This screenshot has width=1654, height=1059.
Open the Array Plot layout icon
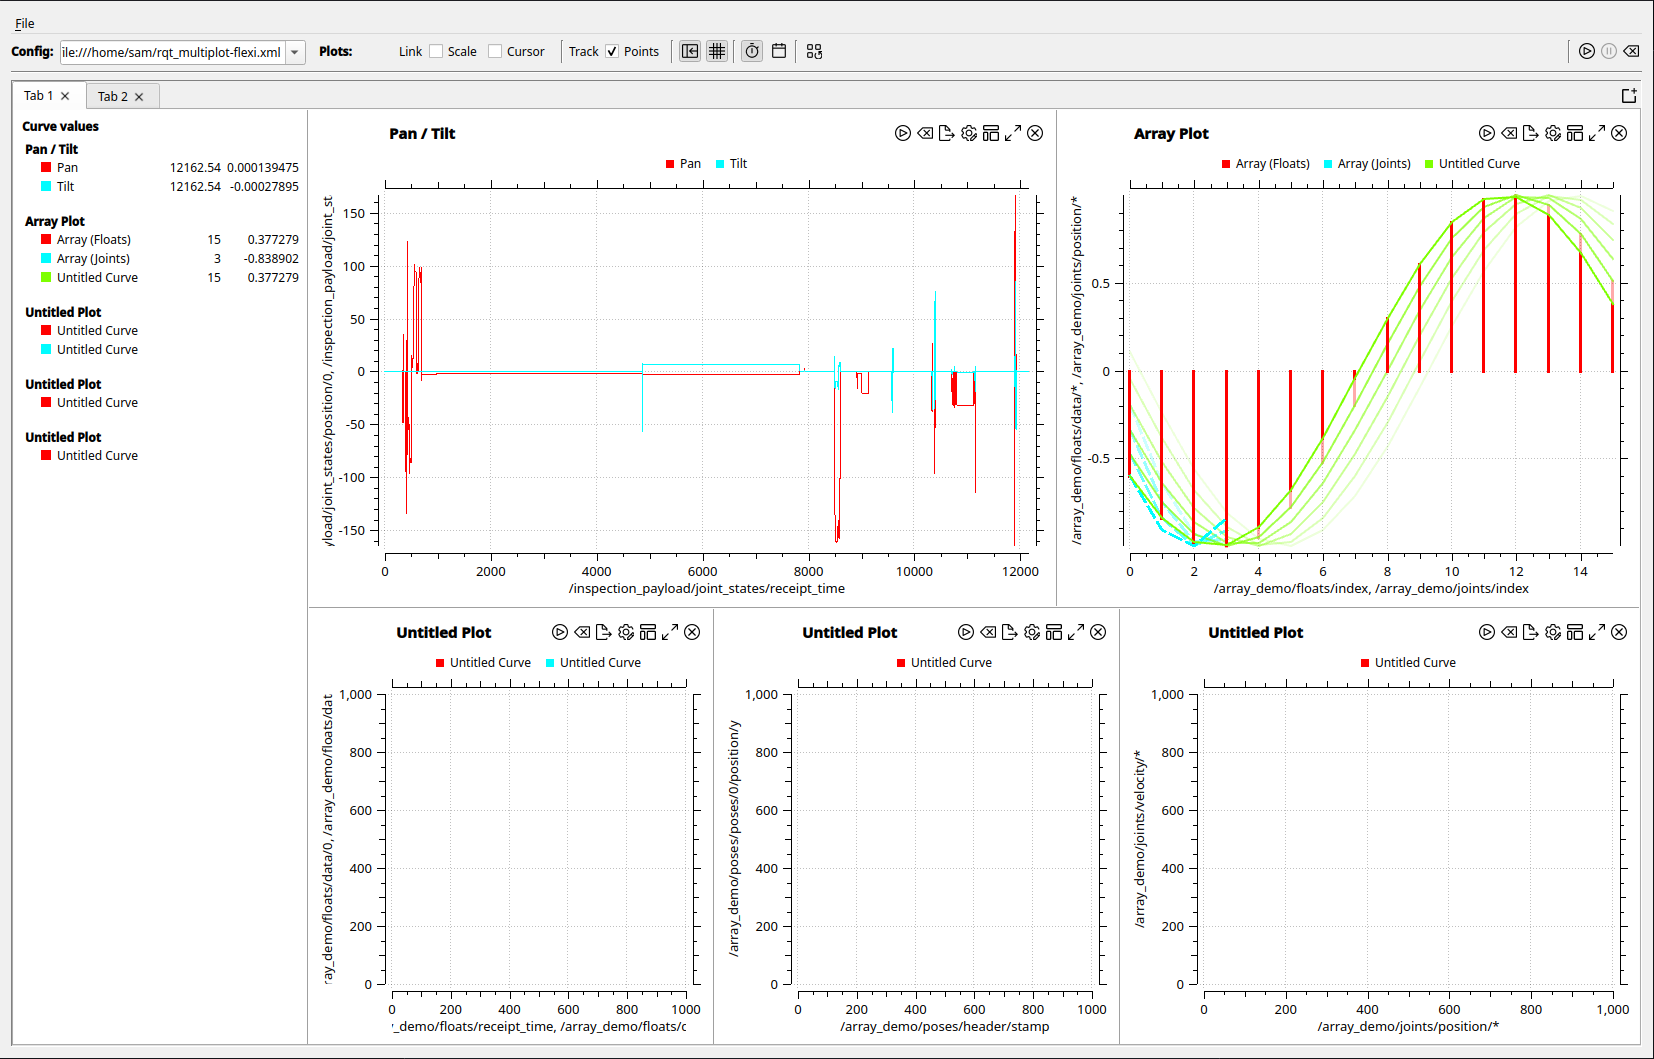click(1575, 133)
